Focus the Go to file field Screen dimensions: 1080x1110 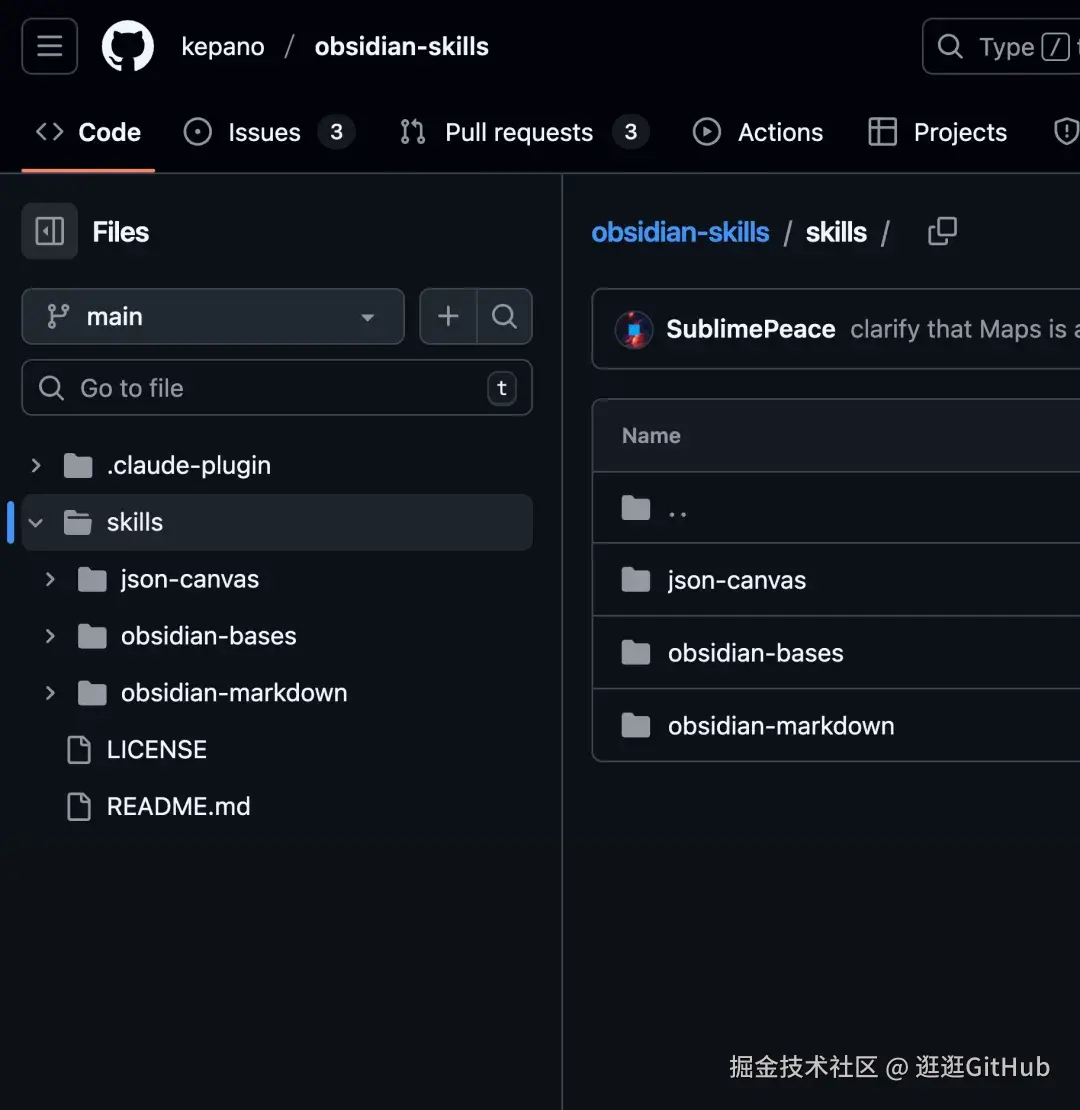click(x=277, y=388)
